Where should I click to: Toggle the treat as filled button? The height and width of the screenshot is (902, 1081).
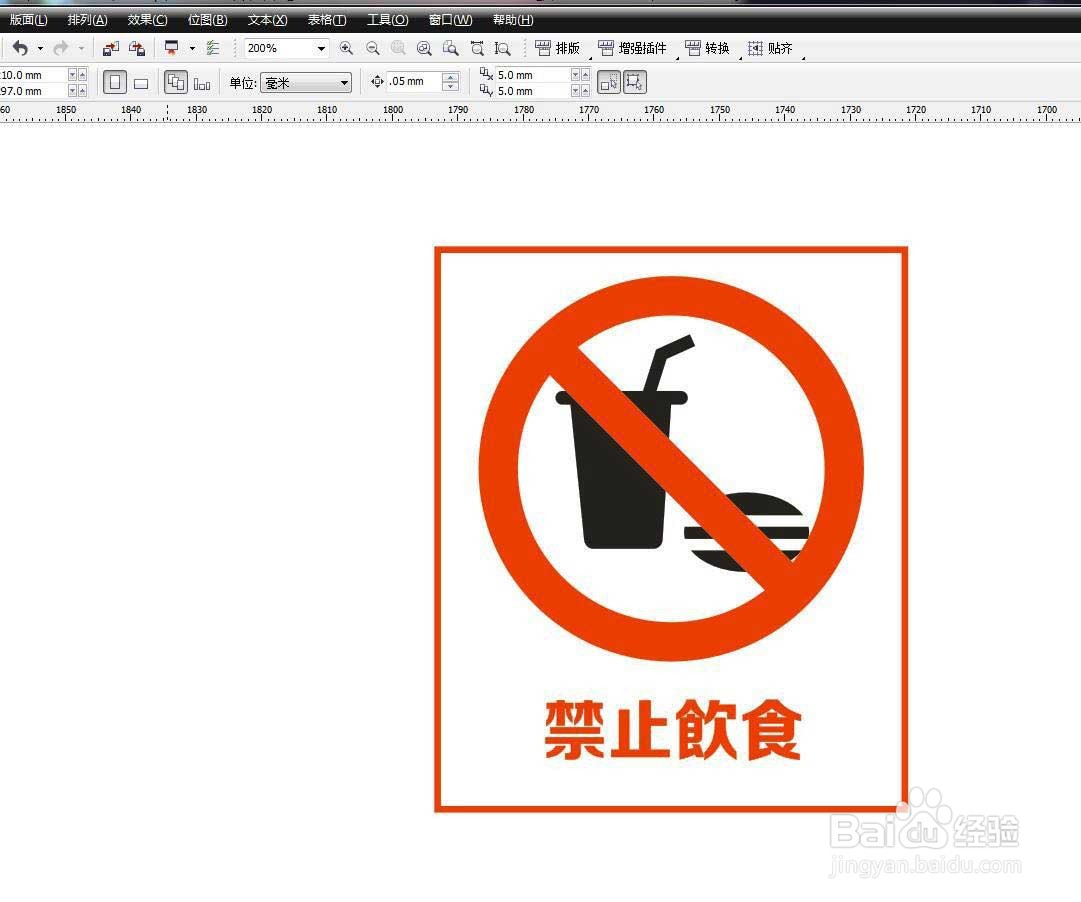click(609, 83)
